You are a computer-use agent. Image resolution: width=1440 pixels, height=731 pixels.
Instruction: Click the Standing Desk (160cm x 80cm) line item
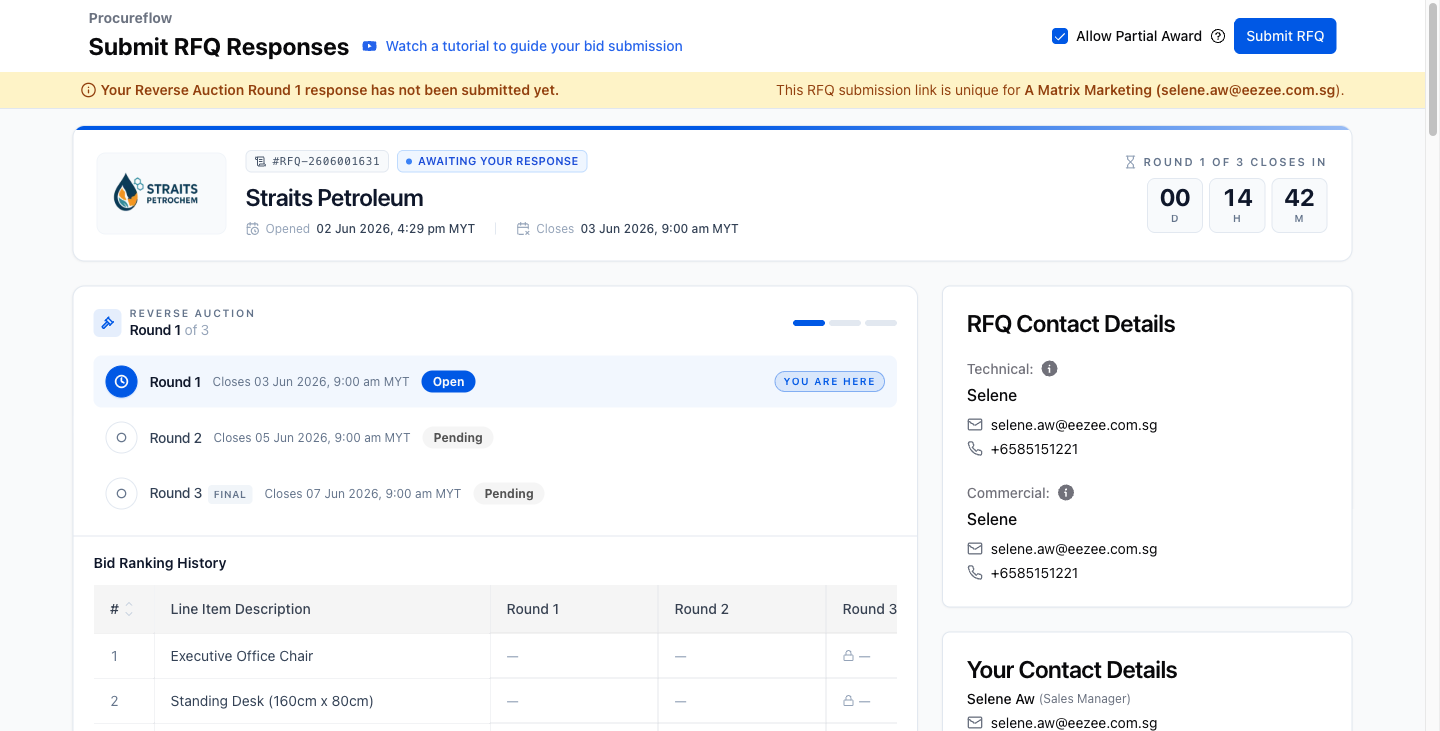point(272,701)
